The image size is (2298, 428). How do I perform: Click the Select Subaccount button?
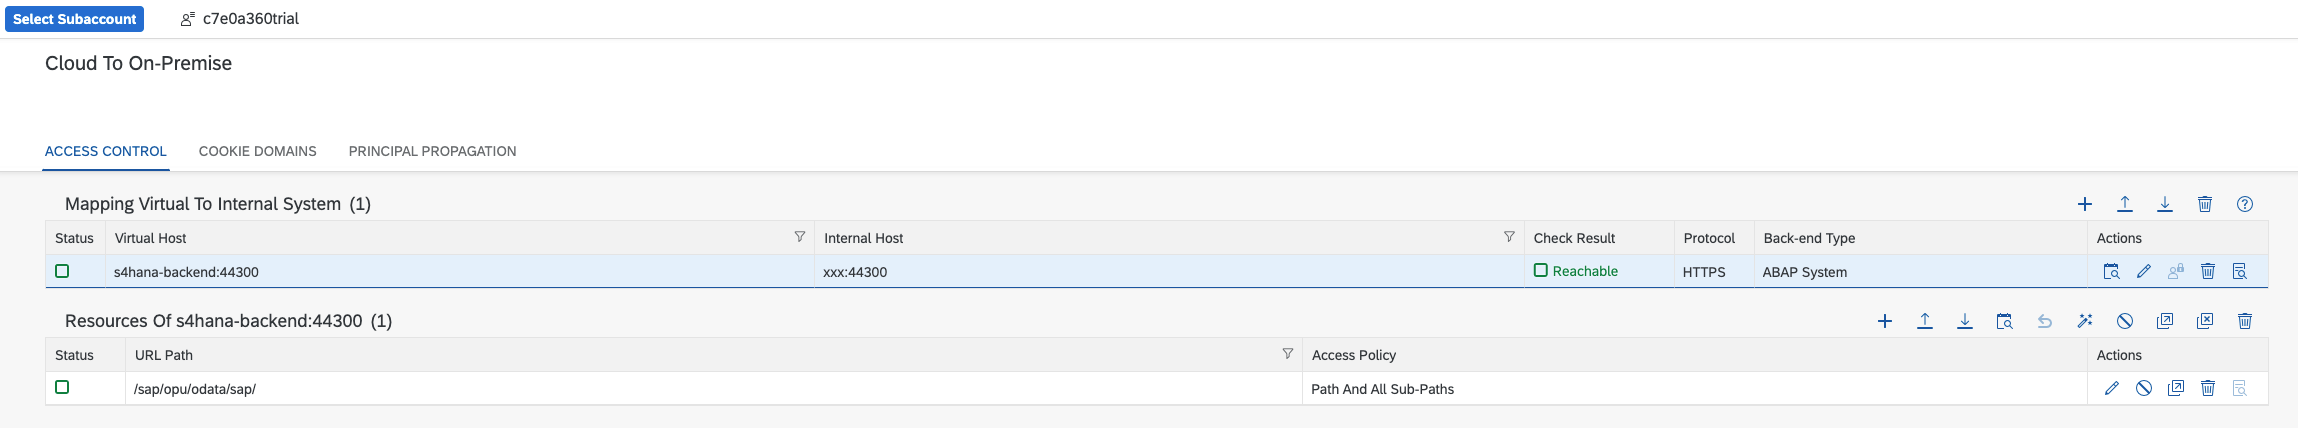[x=74, y=19]
